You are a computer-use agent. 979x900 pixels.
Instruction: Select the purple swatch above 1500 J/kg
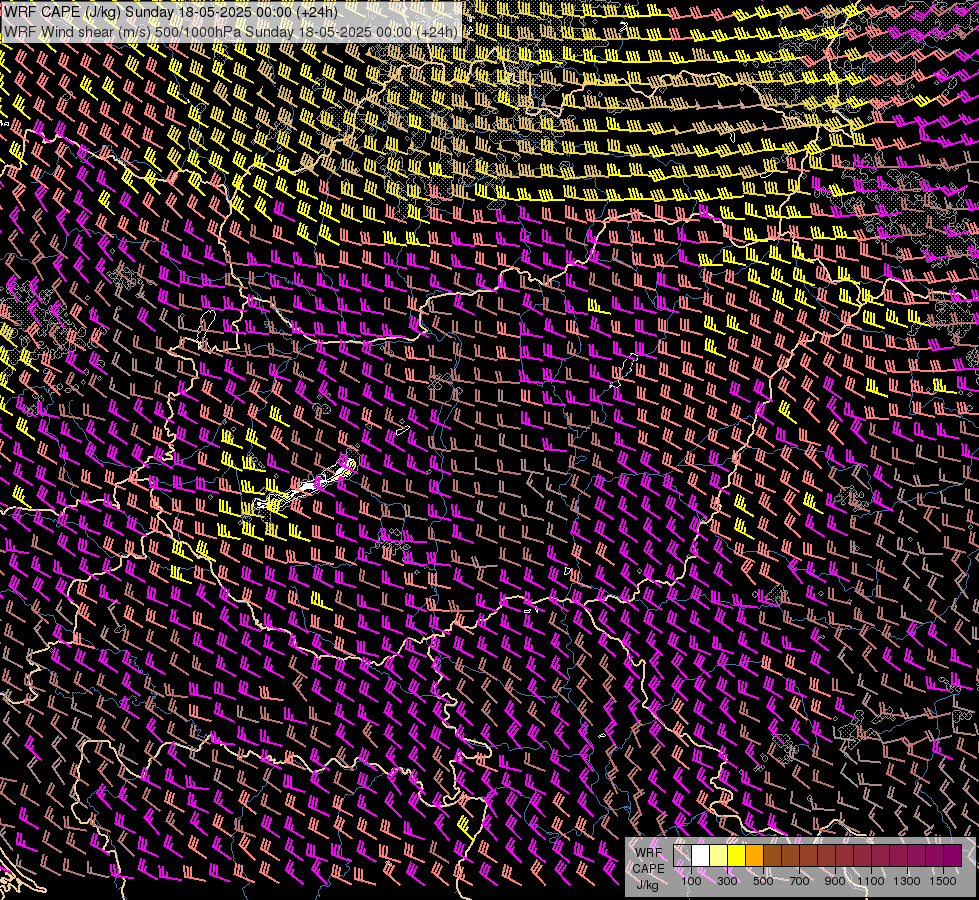[953, 856]
